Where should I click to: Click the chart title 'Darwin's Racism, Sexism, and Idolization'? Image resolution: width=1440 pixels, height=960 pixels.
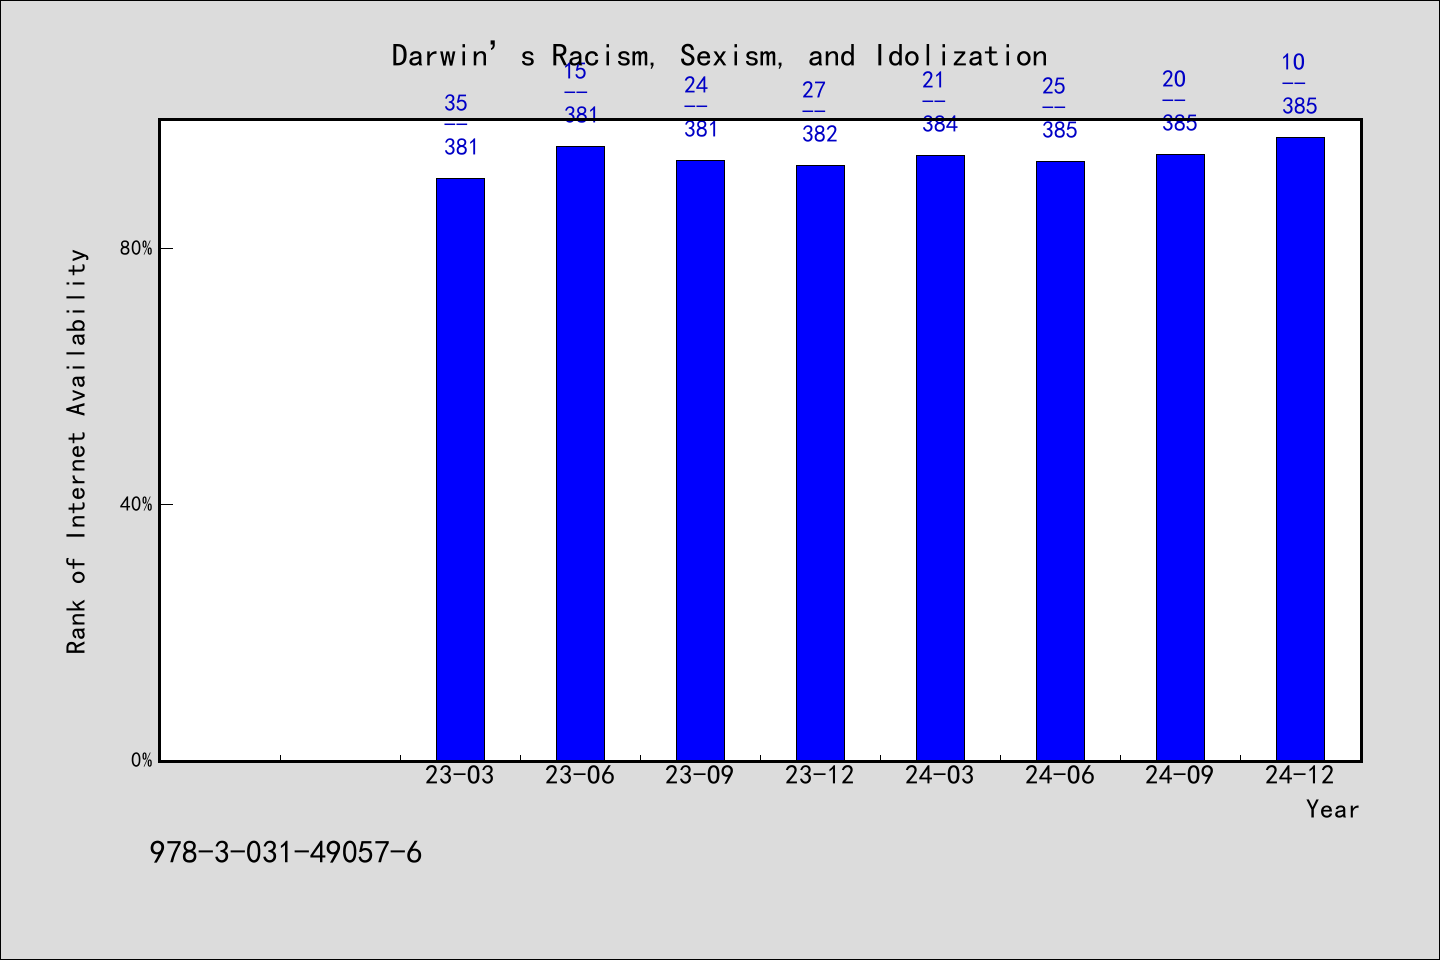(x=719, y=56)
